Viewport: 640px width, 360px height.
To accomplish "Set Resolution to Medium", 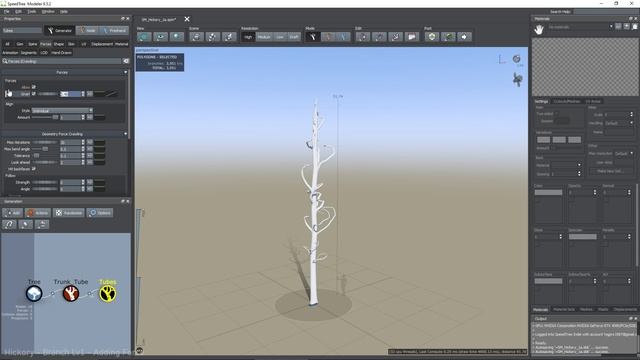I will coord(264,37).
